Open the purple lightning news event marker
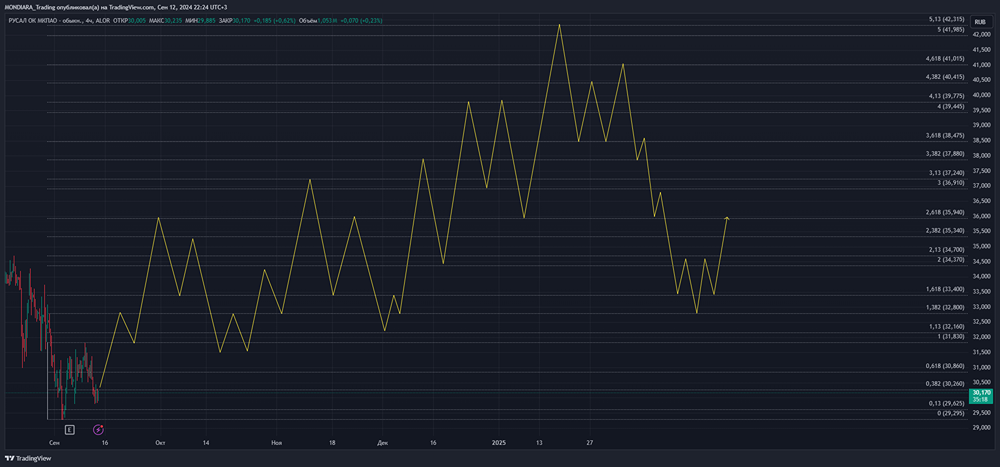The image size is (1000, 467). point(99,429)
